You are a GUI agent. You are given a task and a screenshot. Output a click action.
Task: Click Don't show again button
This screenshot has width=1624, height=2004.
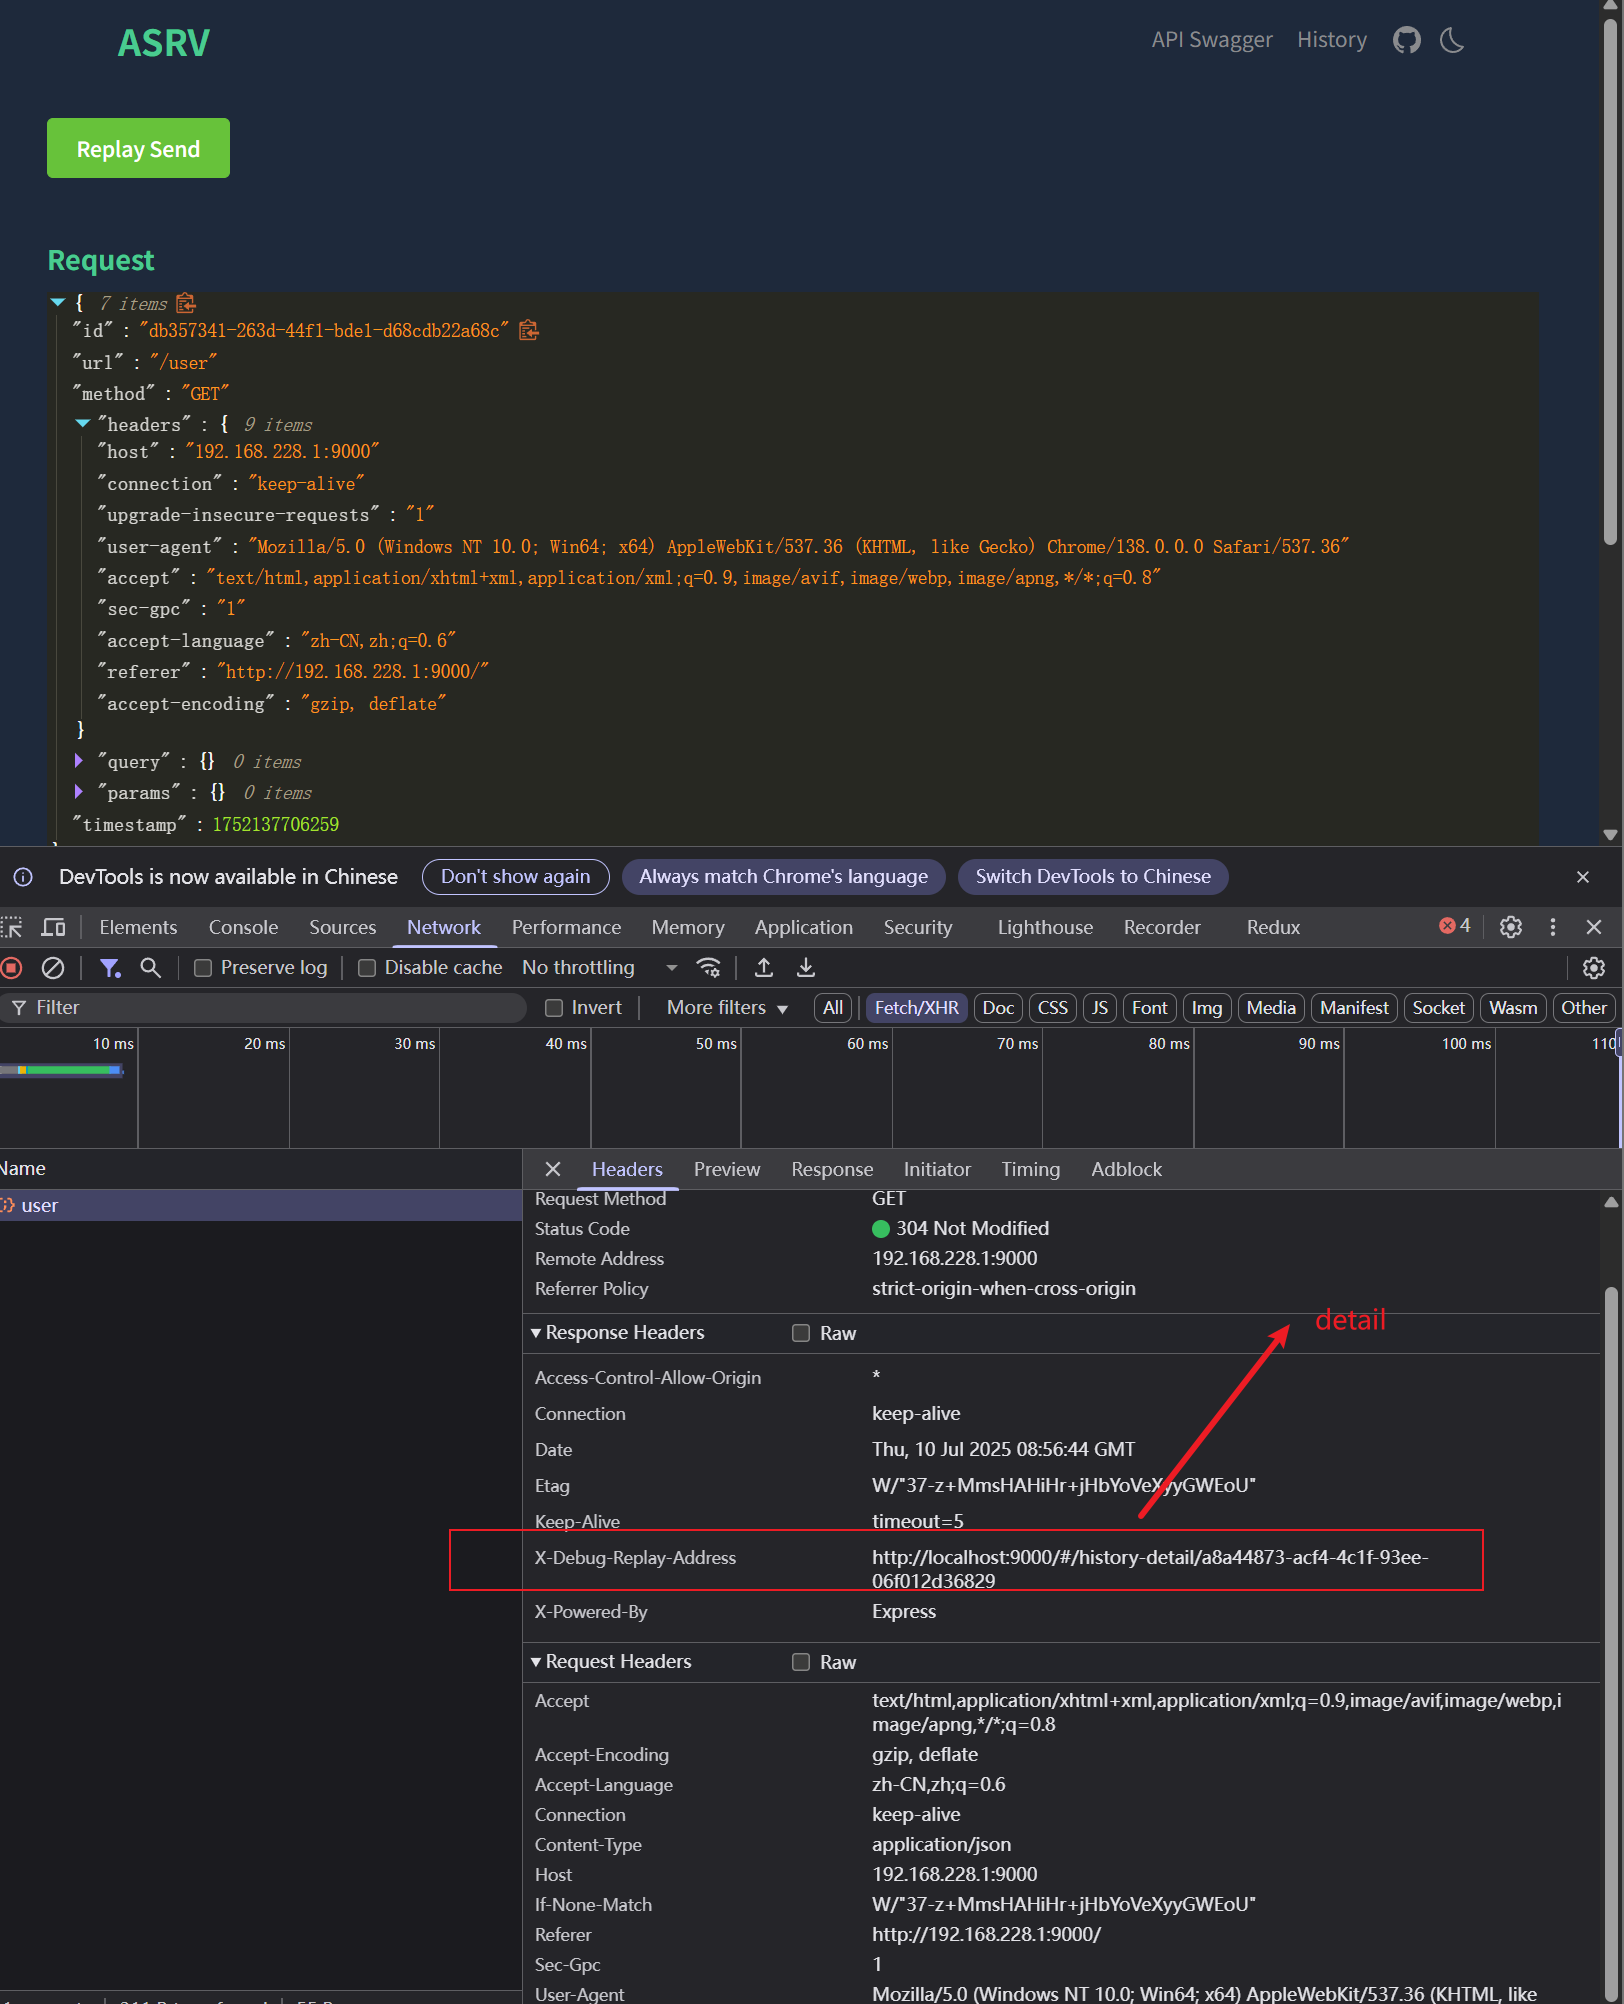516,877
